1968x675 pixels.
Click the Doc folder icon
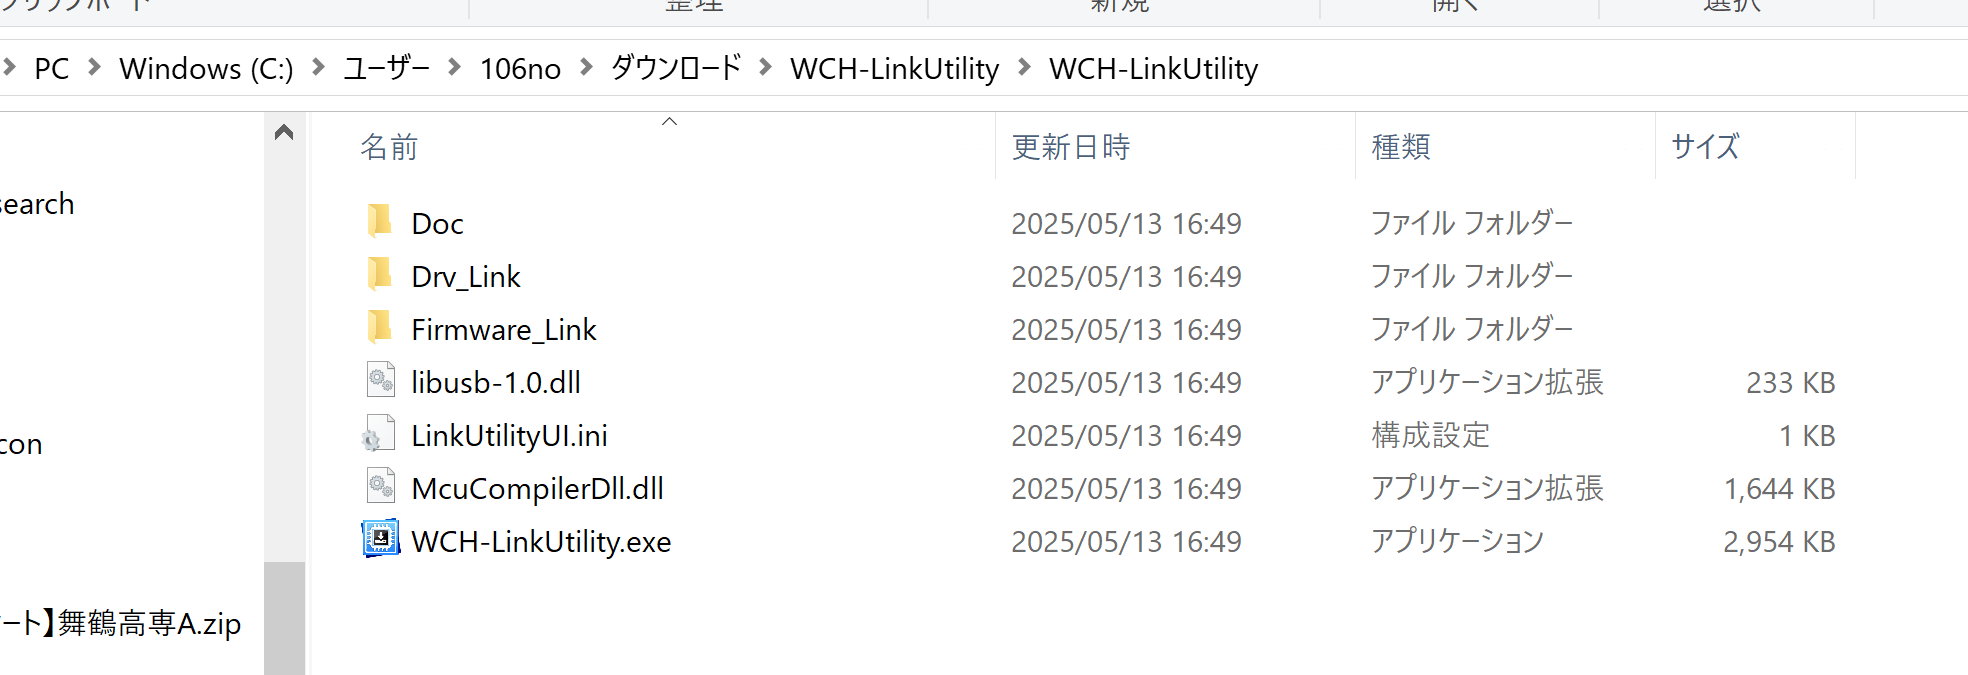pyautogui.click(x=380, y=221)
